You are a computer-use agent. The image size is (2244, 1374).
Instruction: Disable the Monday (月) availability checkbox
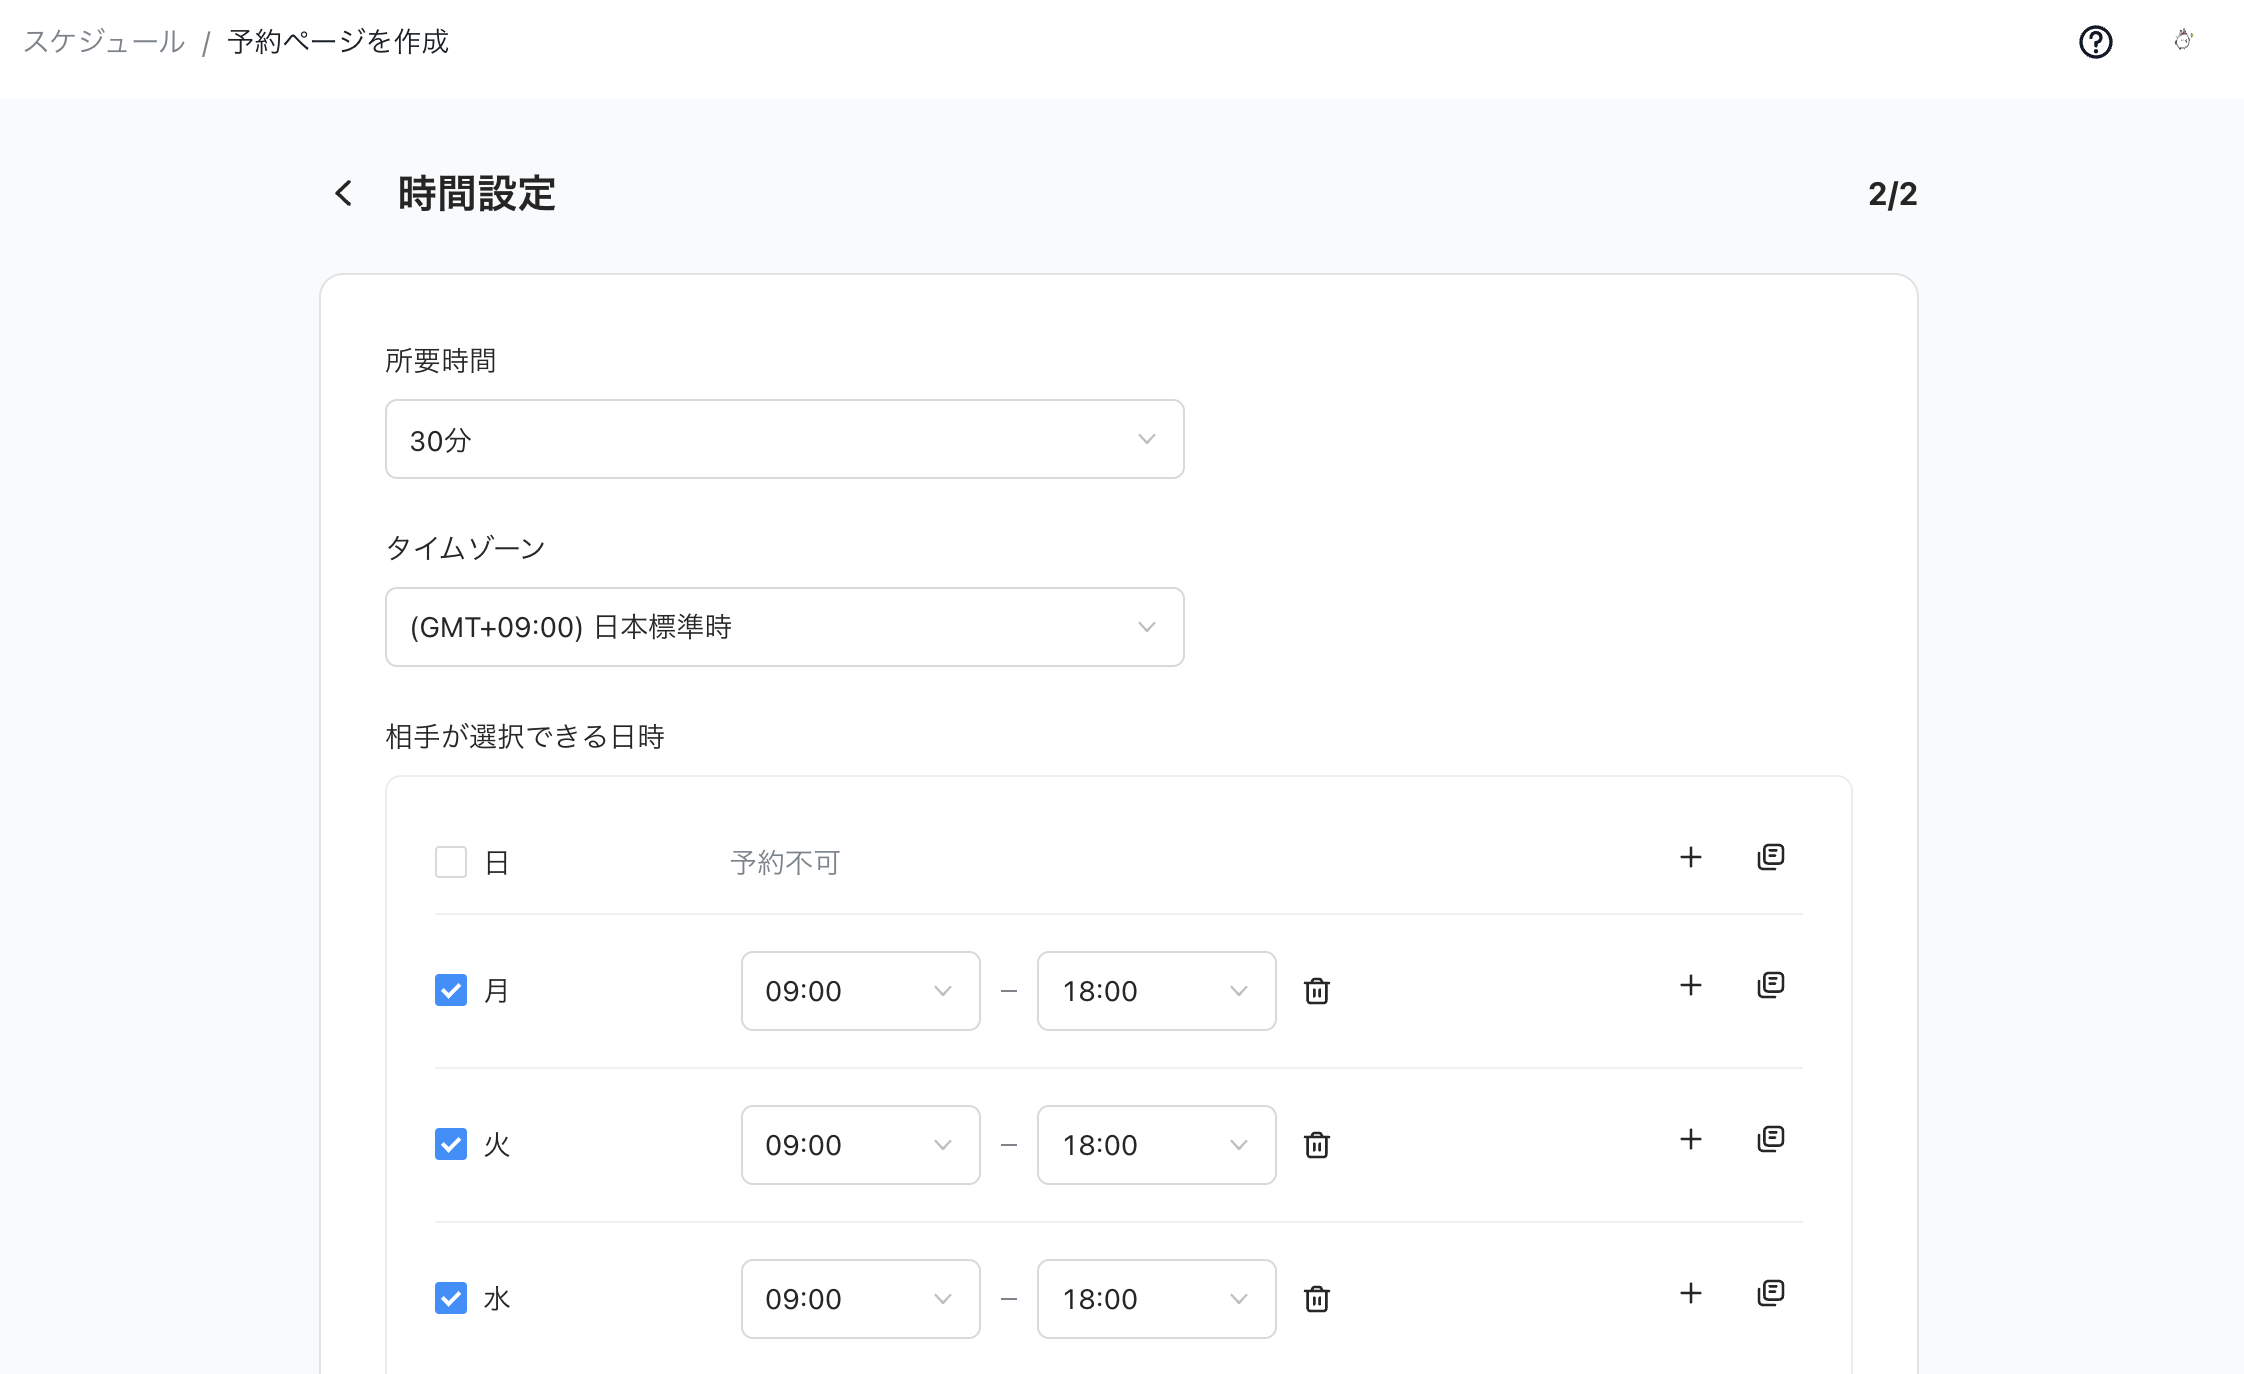pyautogui.click(x=450, y=991)
